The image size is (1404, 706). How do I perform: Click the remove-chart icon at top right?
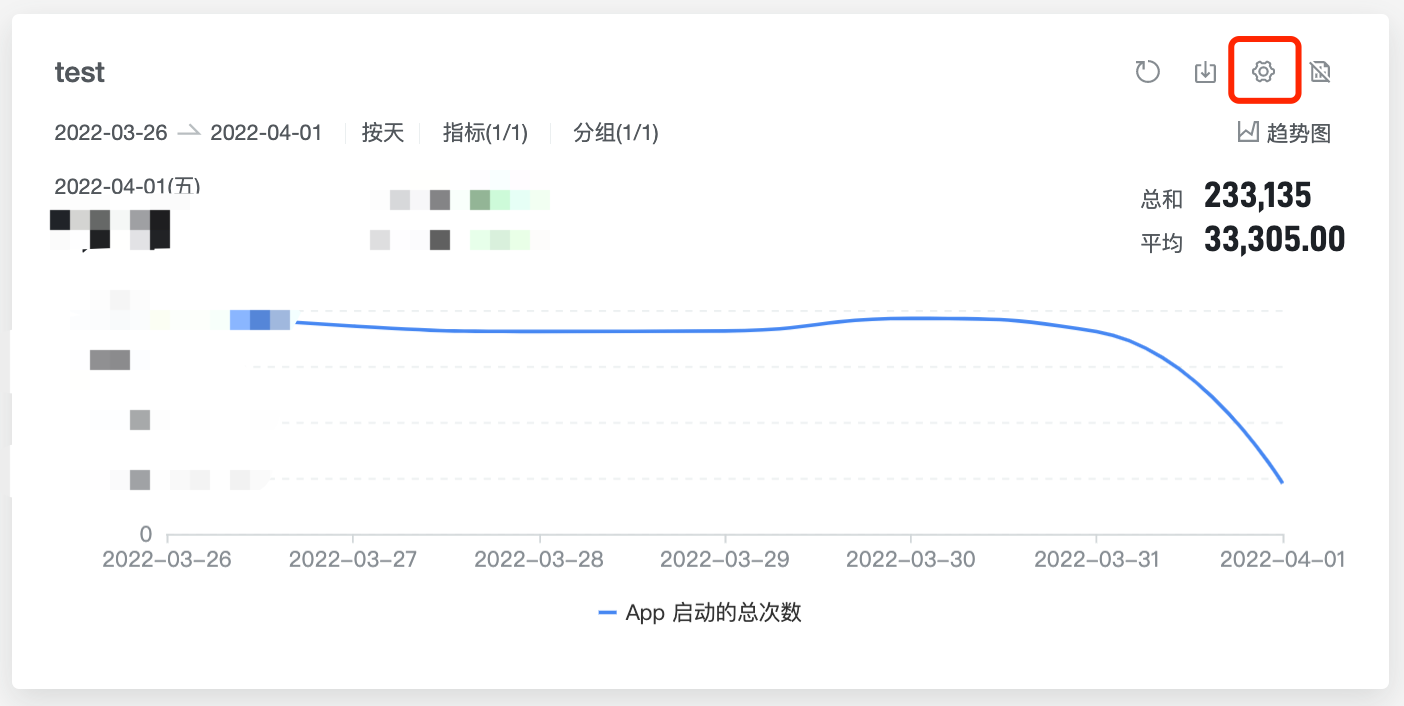click(1320, 72)
